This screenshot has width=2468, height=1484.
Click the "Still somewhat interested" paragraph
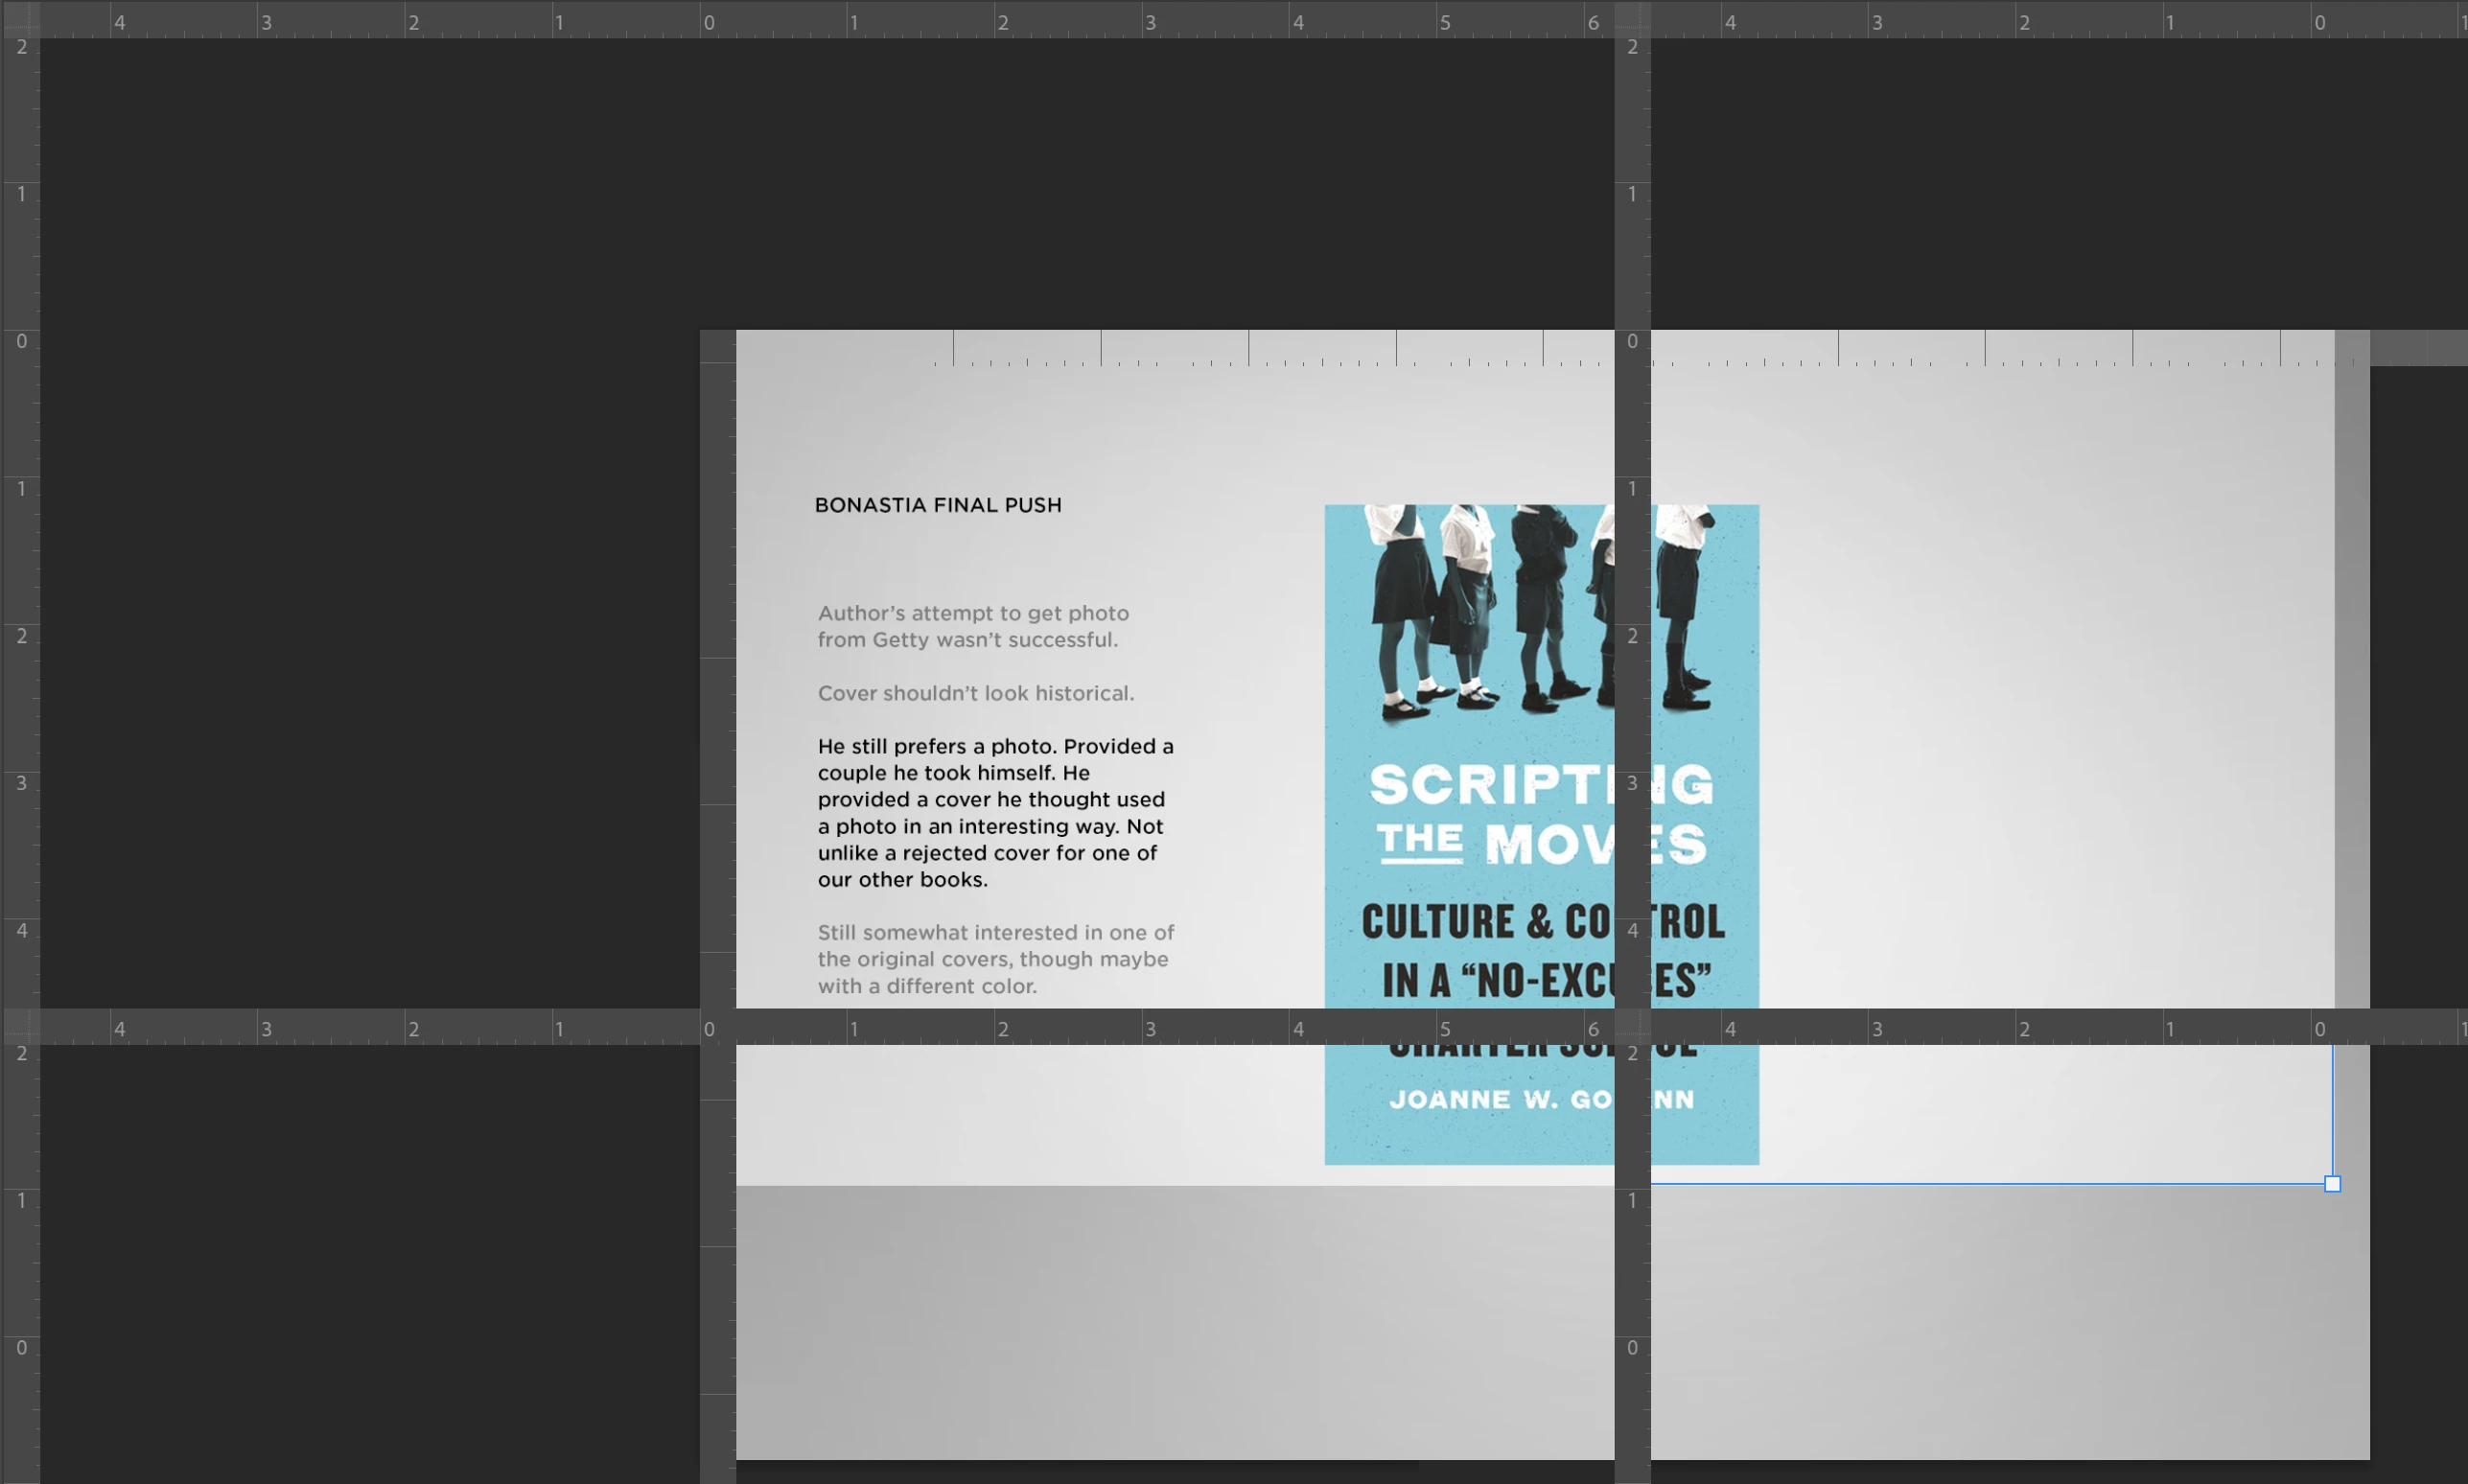coord(995,958)
